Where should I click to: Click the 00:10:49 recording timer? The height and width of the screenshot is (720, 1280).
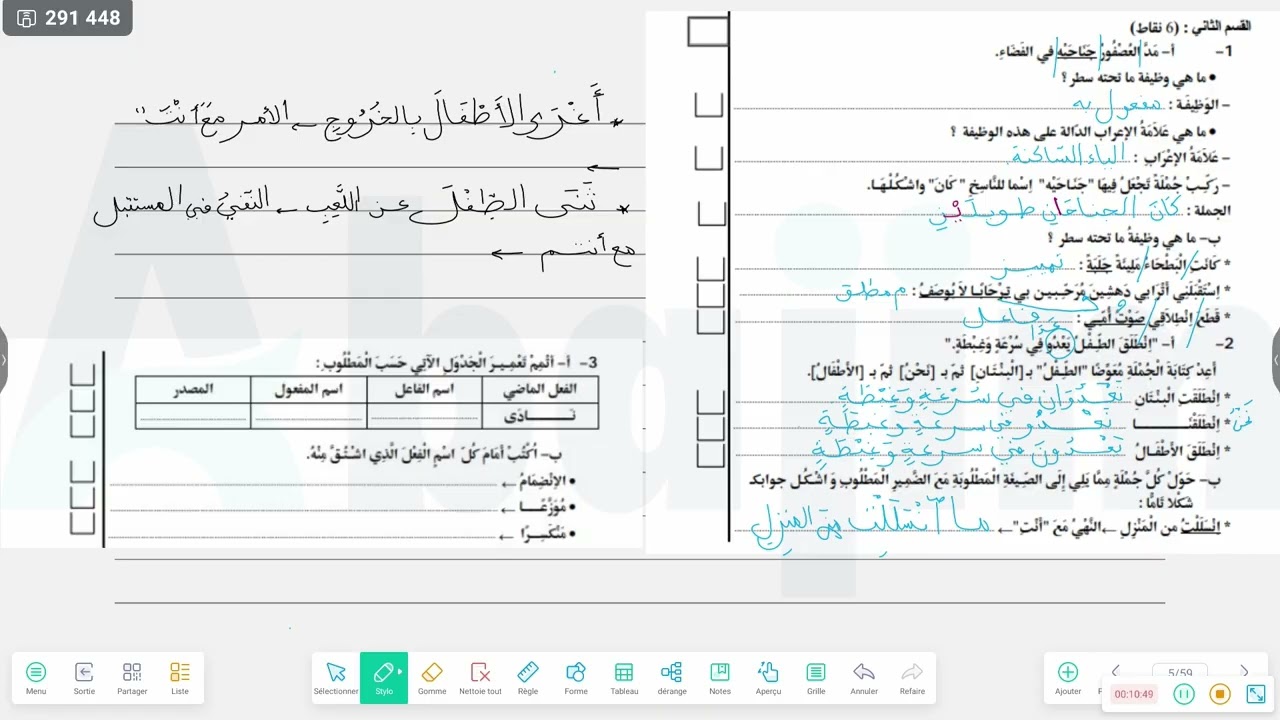coord(1134,694)
